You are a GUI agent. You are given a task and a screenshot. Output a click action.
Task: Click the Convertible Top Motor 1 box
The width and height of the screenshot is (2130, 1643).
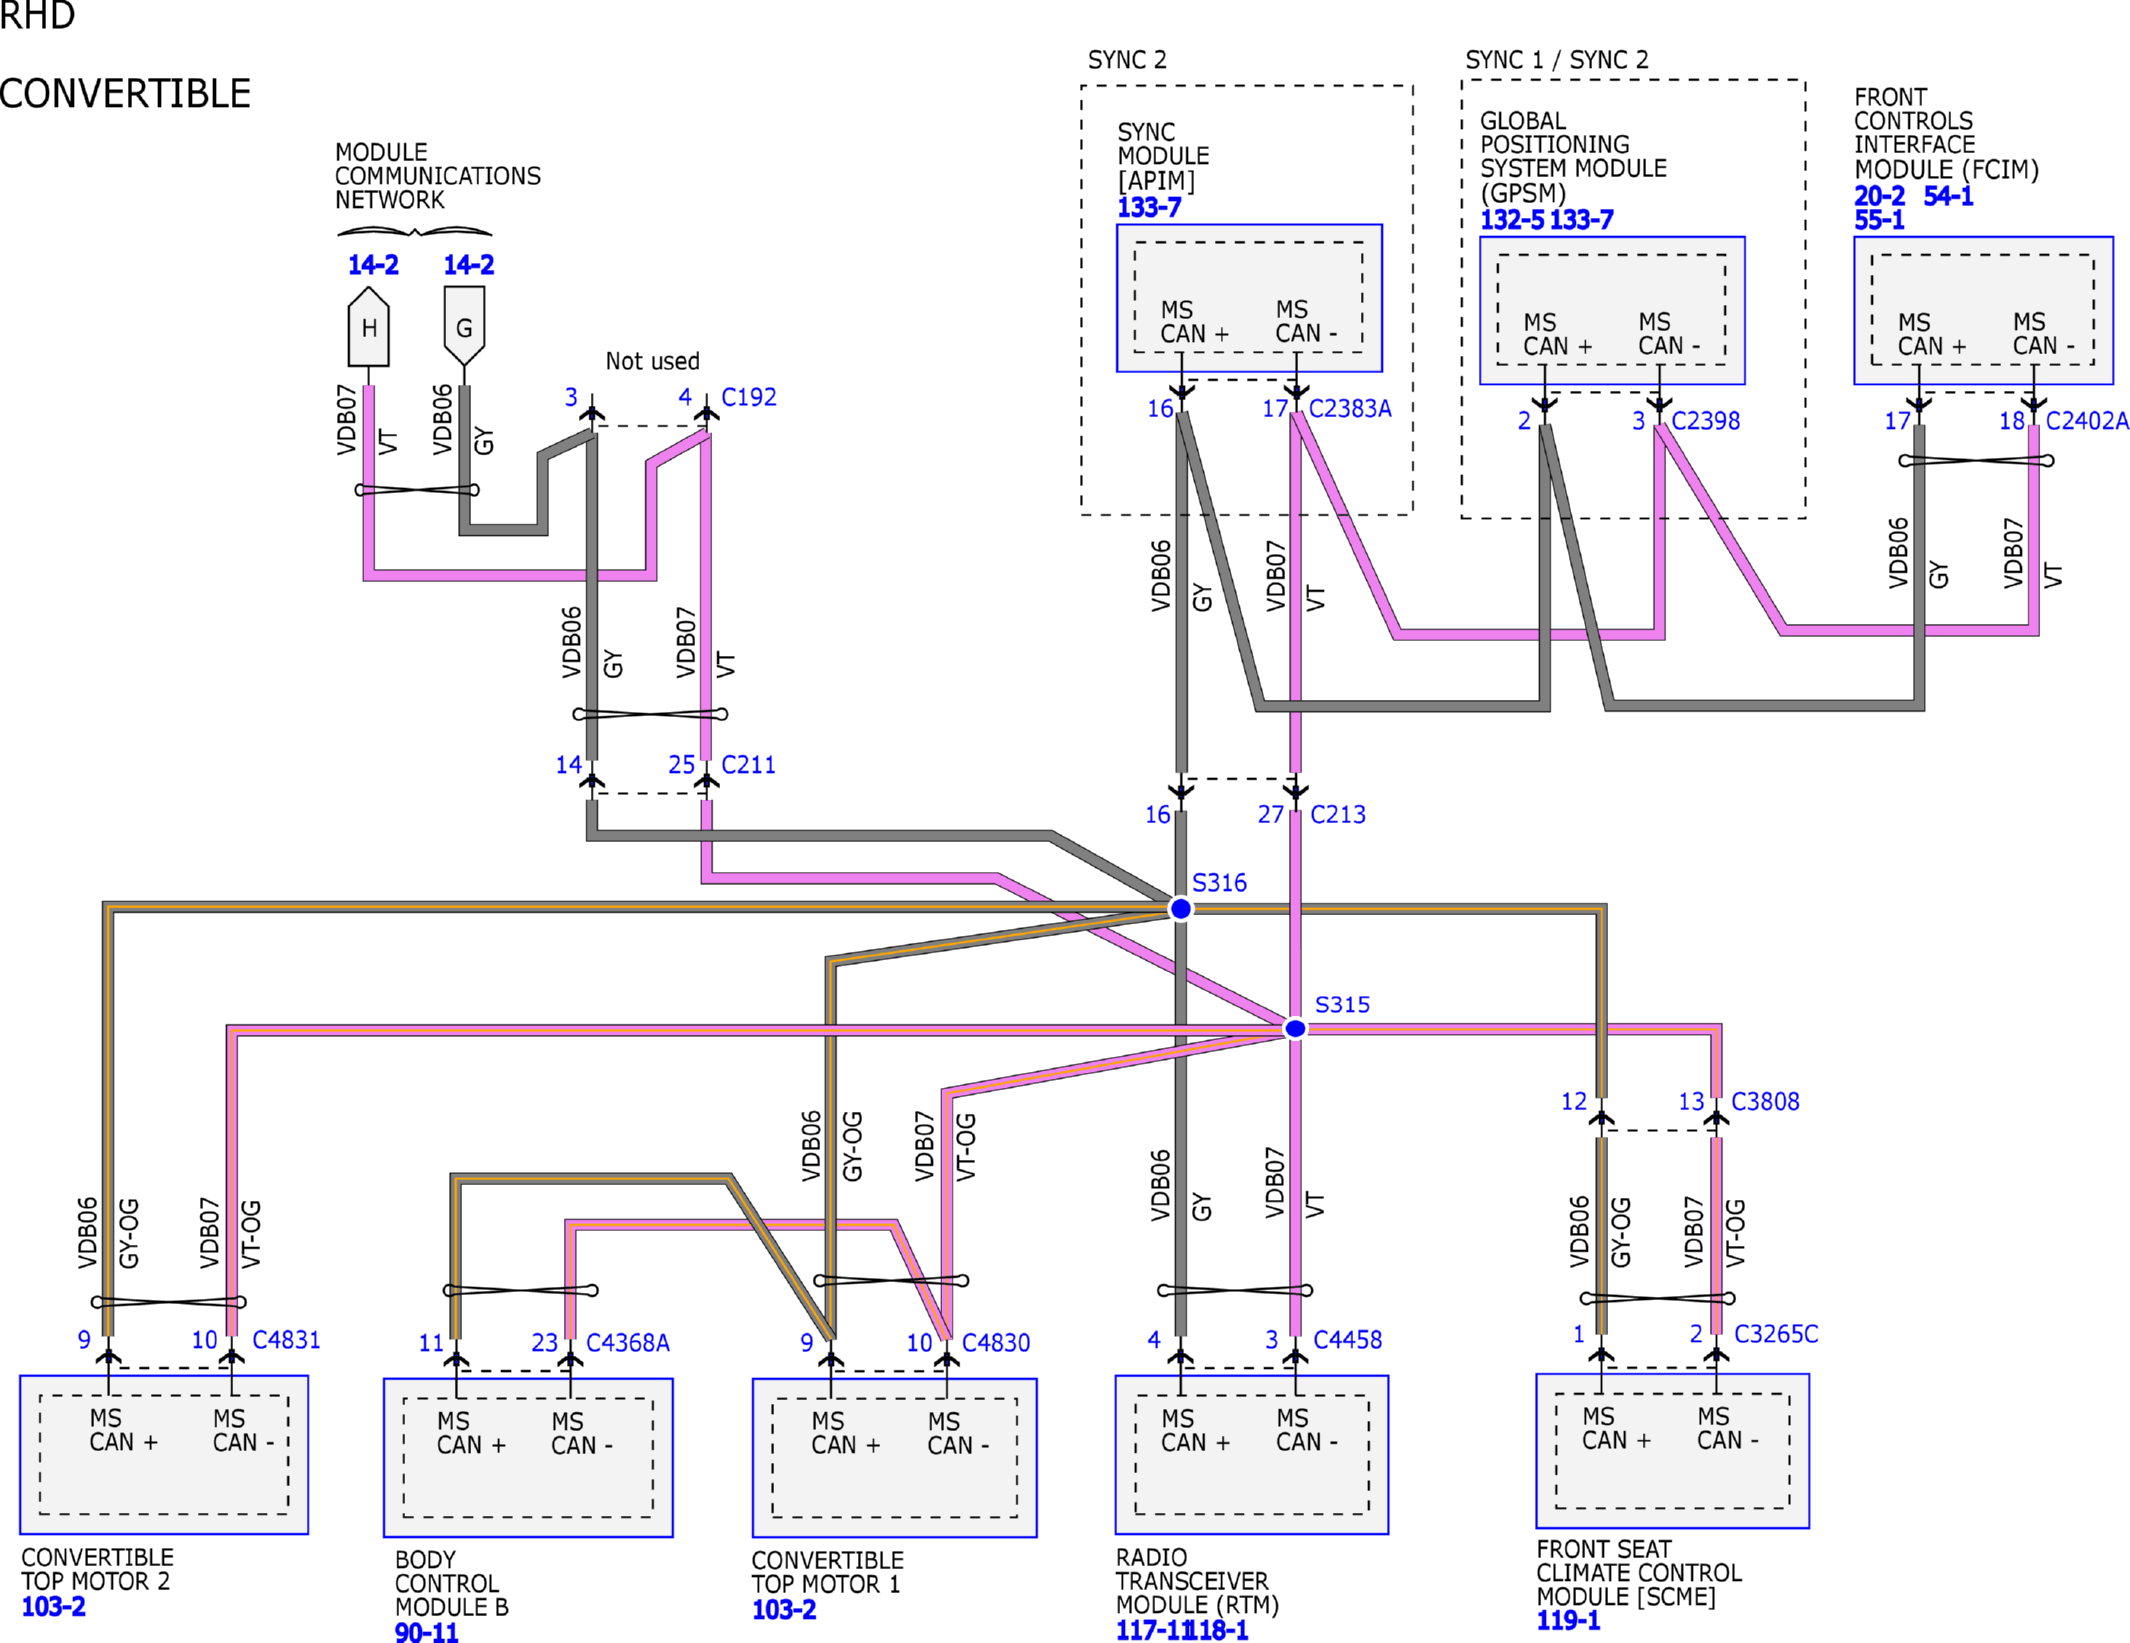click(x=894, y=1457)
